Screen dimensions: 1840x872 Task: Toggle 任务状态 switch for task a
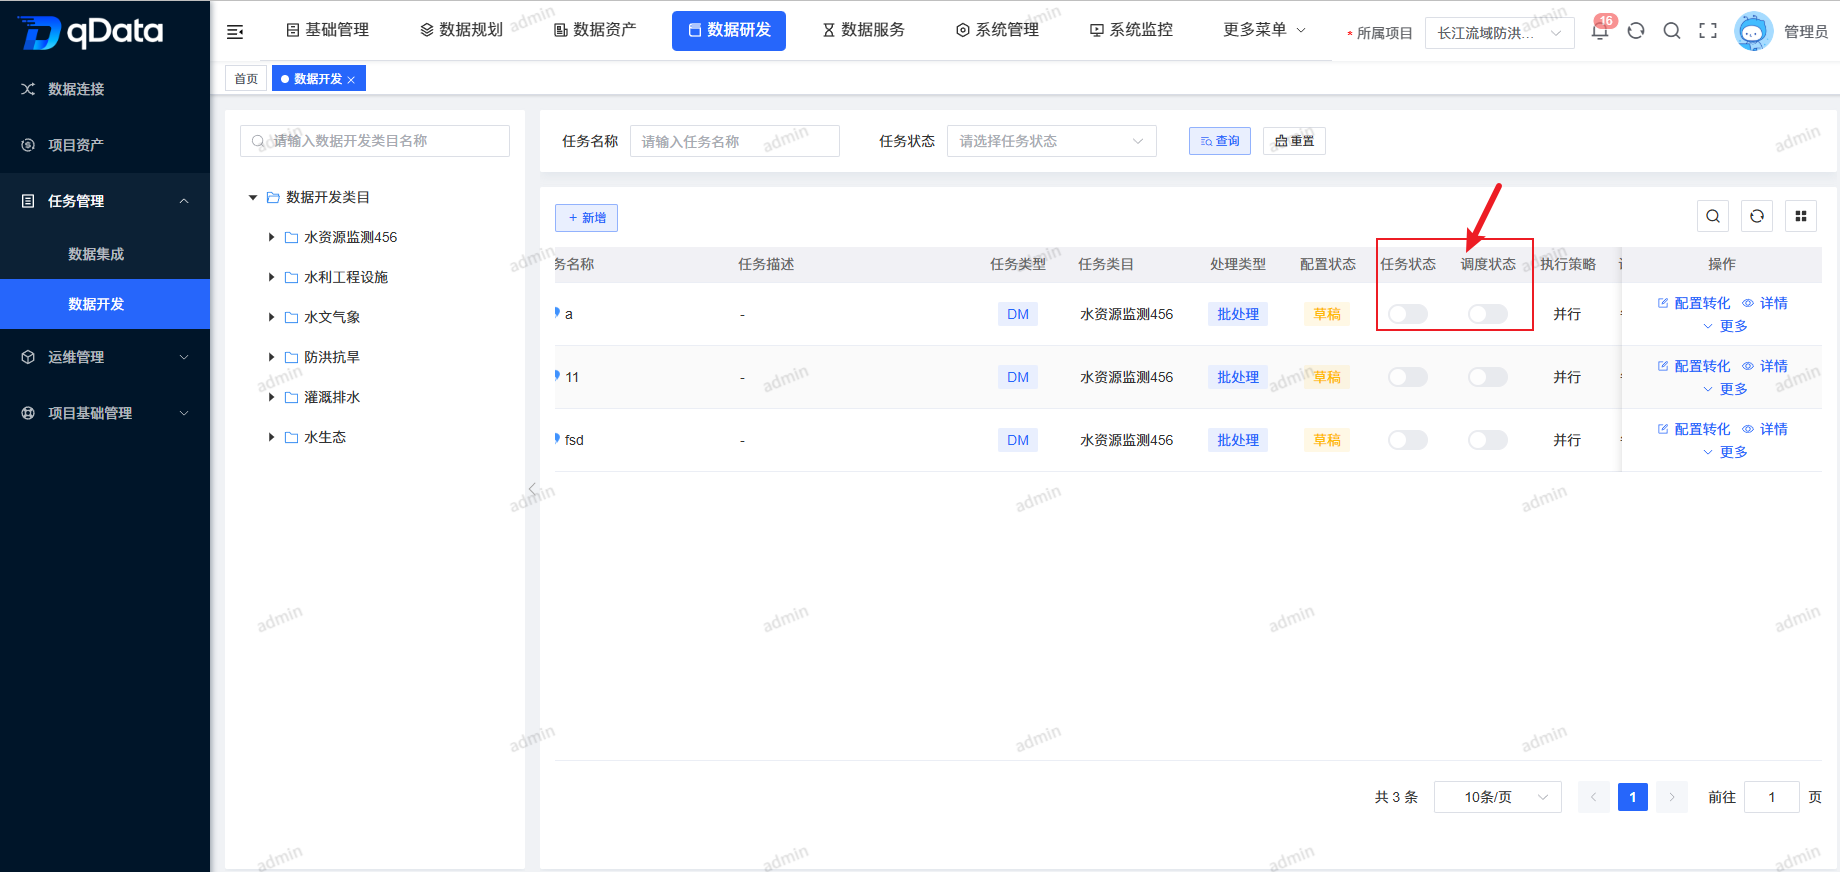1408,314
